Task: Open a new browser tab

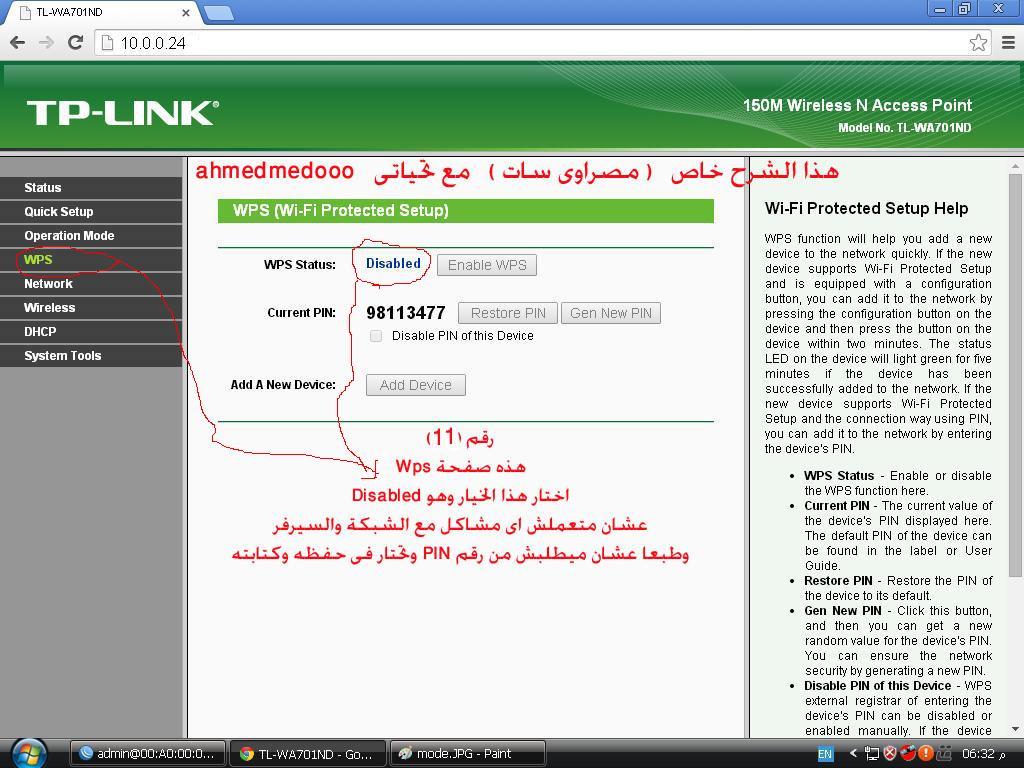Action: click(x=219, y=12)
